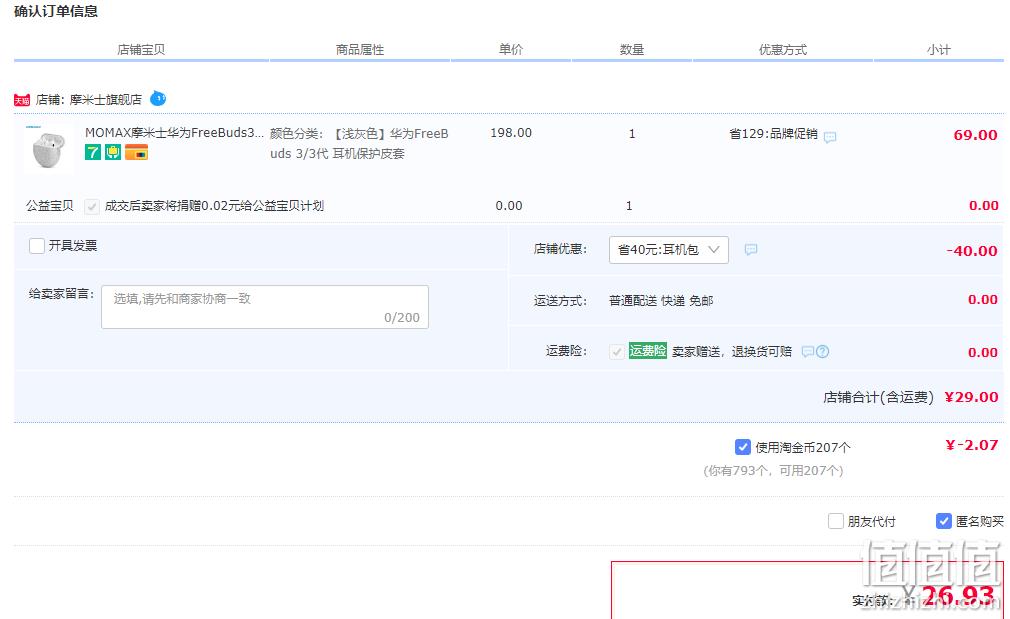Click the Tmall shop logo icon
This screenshot has width=1010, height=619.
(x=22, y=100)
